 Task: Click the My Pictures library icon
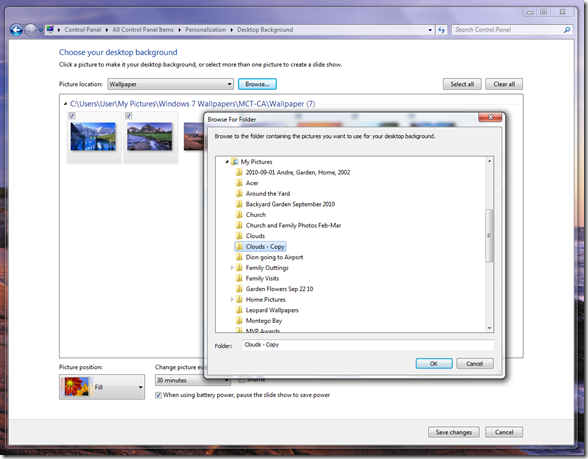coord(234,162)
